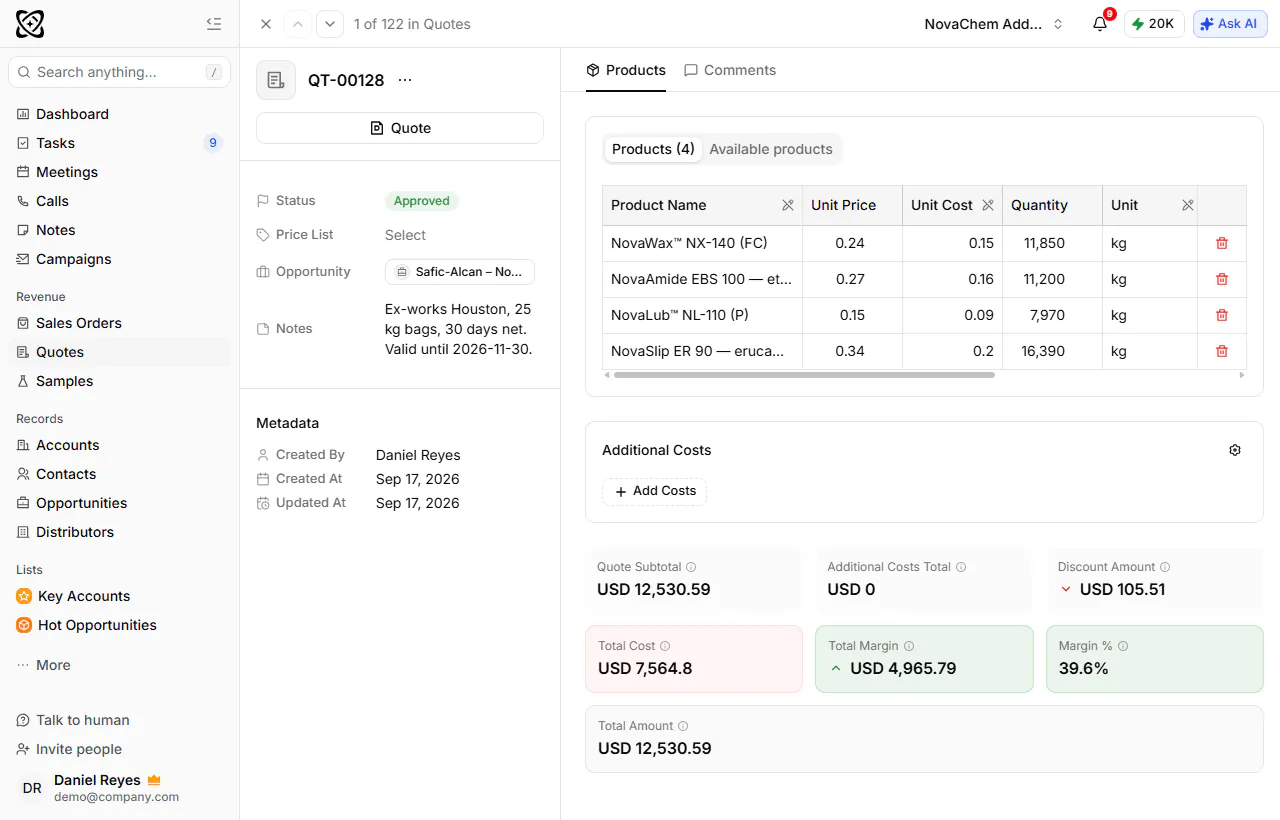The width and height of the screenshot is (1280, 820).
Task: Close the quote detail panel
Action: coord(266,24)
